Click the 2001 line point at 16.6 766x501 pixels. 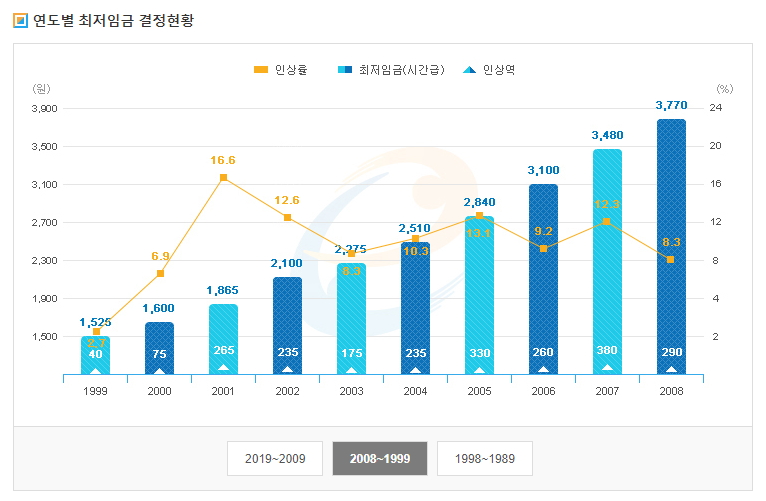[x=223, y=178]
